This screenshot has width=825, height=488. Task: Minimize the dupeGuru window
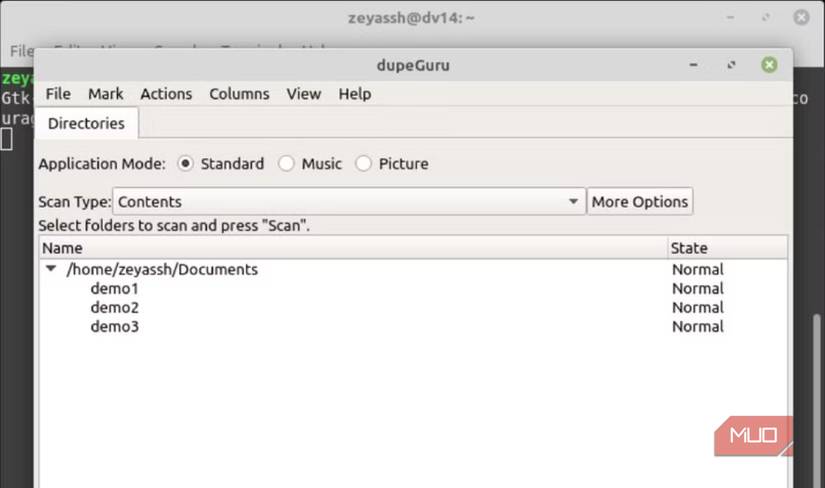(x=693, y=65)
